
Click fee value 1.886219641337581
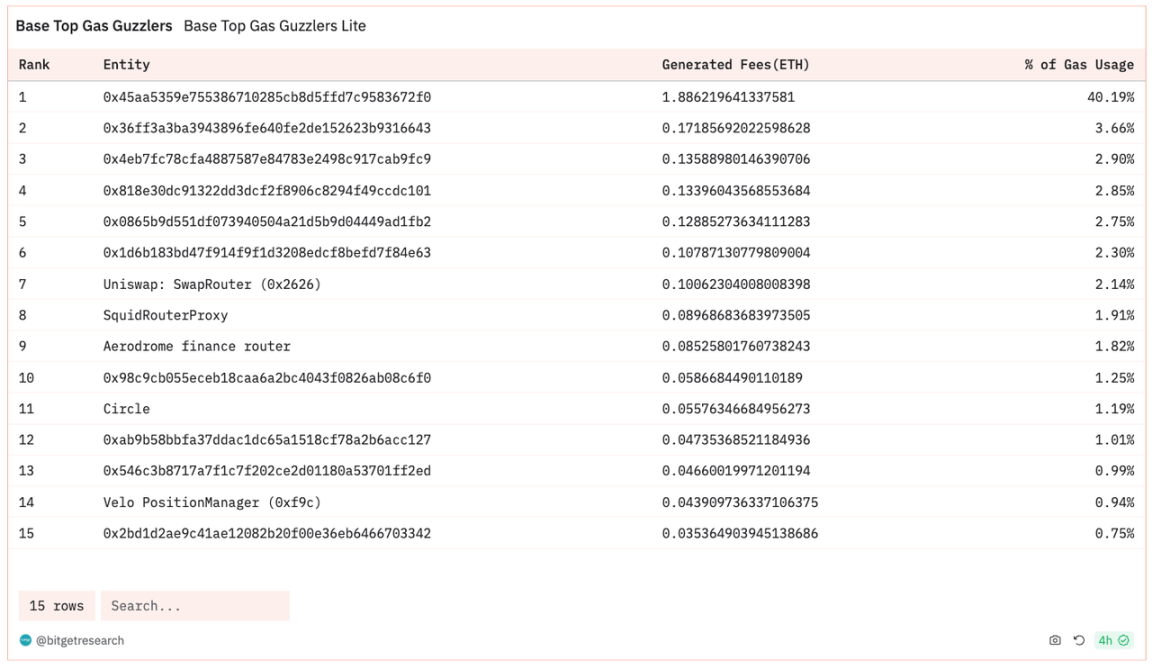[x=728, y=97]
